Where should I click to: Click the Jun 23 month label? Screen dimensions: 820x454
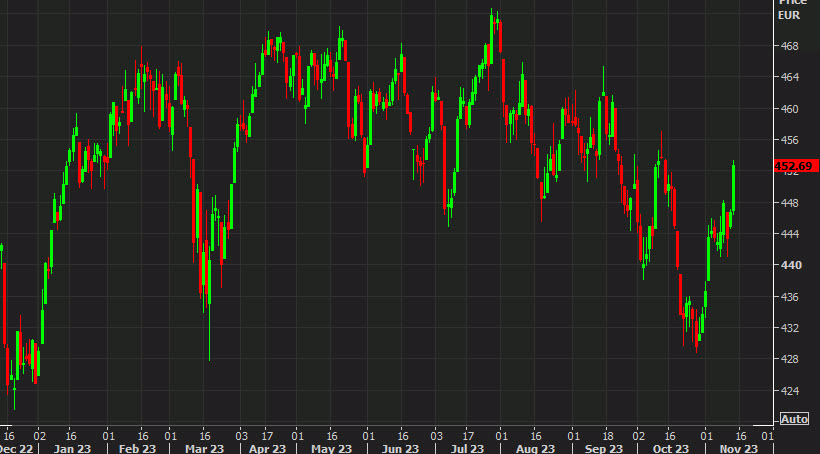point(401,449)
